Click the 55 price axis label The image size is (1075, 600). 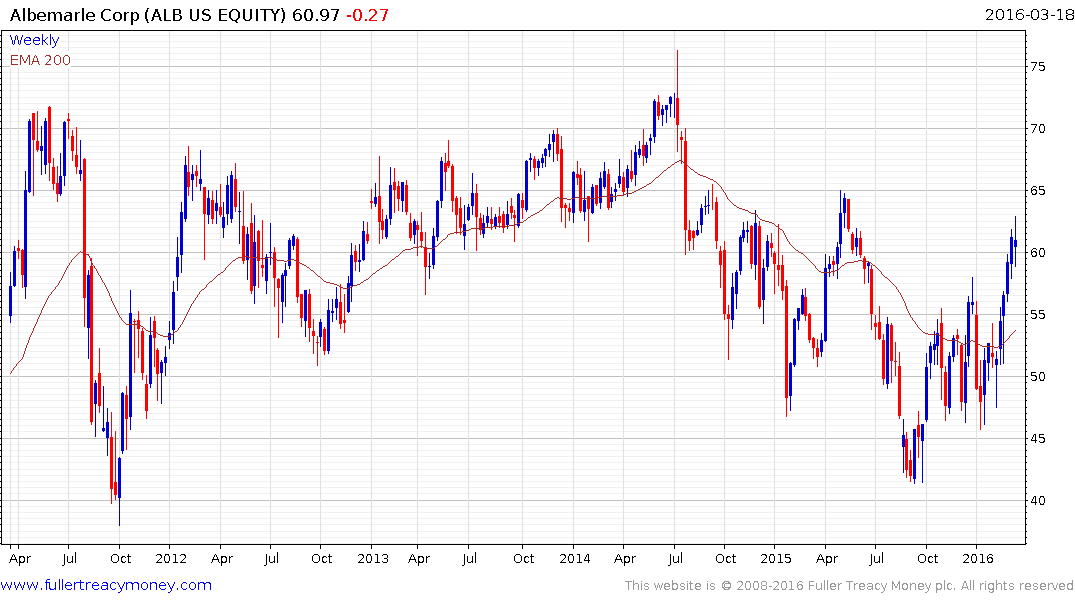point(1037,315)
